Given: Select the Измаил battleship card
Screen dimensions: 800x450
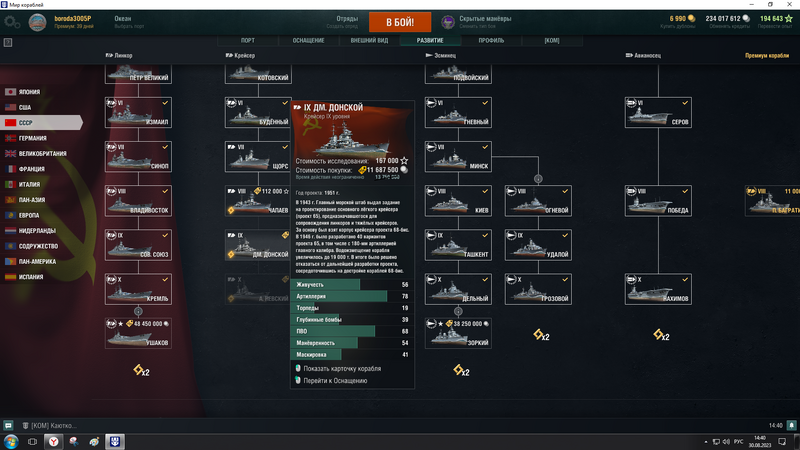Looking at the screenshot, I should [138, 112].
